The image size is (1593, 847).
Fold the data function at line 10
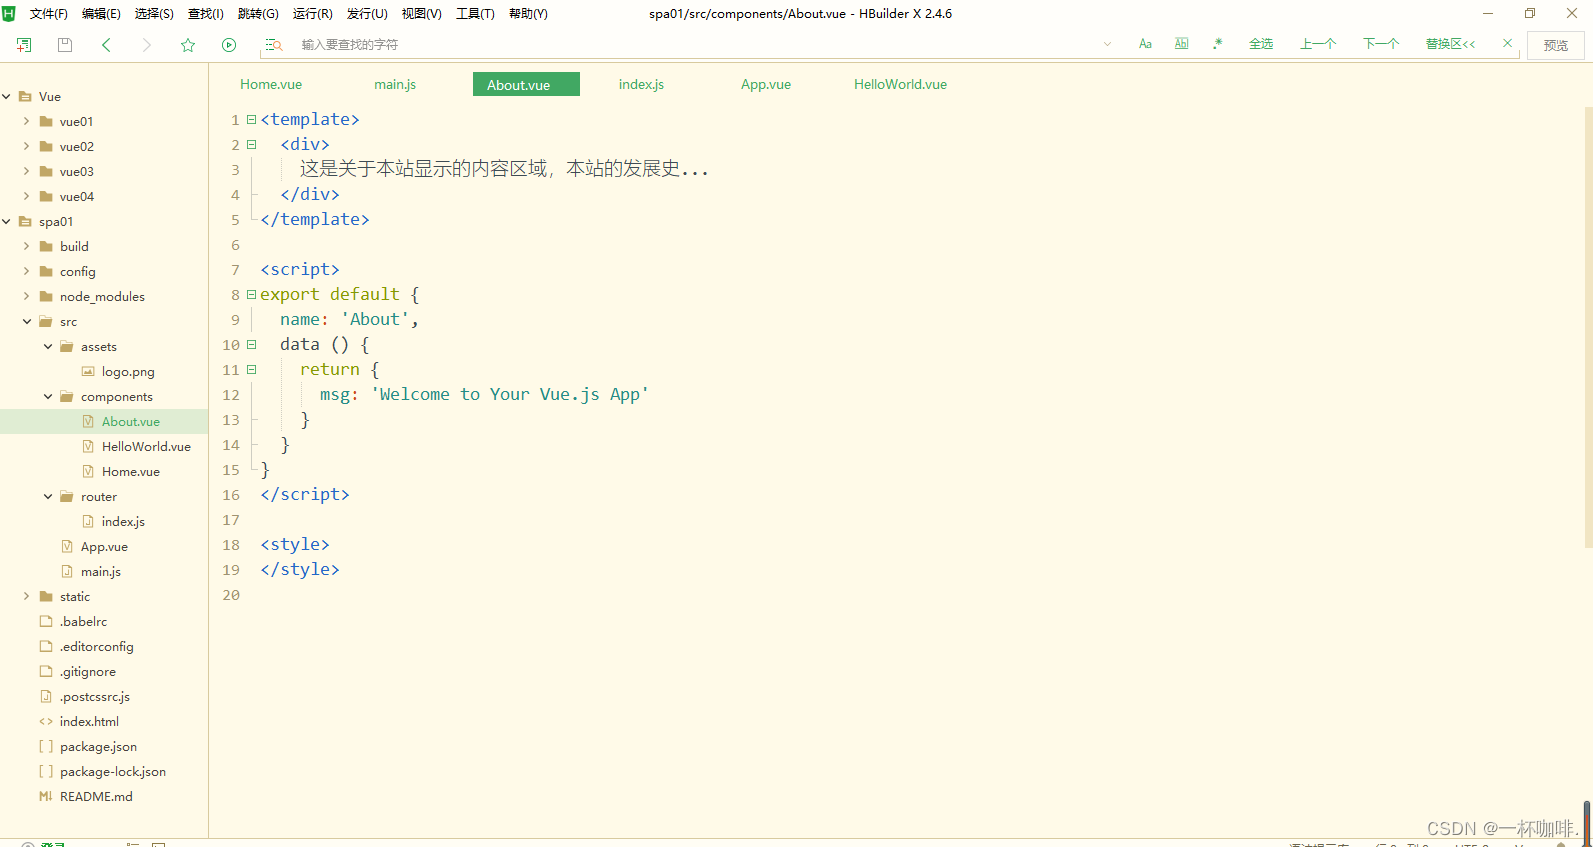tap(251, 344)
